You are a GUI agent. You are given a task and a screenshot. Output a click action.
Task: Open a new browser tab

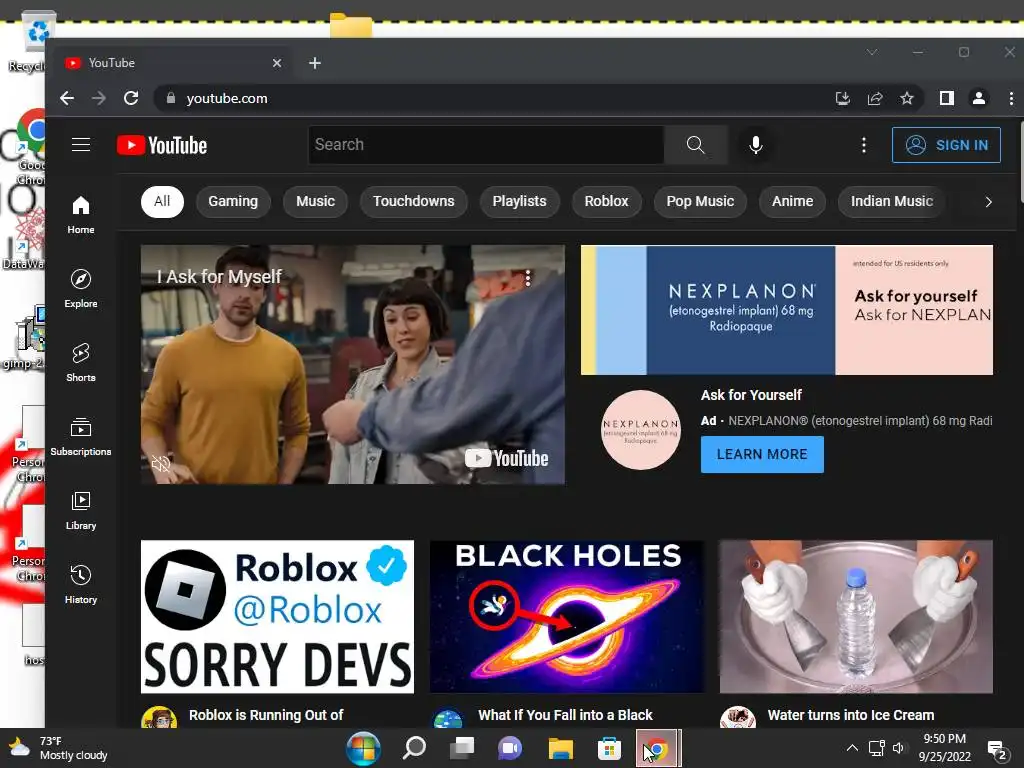pos(315,63)
